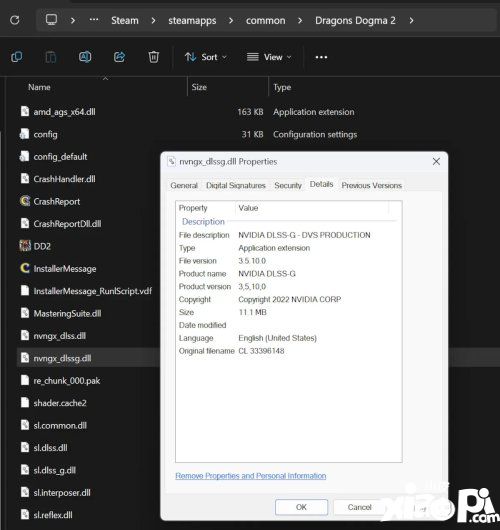Expand the chevron after Steam breadcrumb
The width and height of the screenshot is (500, 530).
(x=153, y=21)
